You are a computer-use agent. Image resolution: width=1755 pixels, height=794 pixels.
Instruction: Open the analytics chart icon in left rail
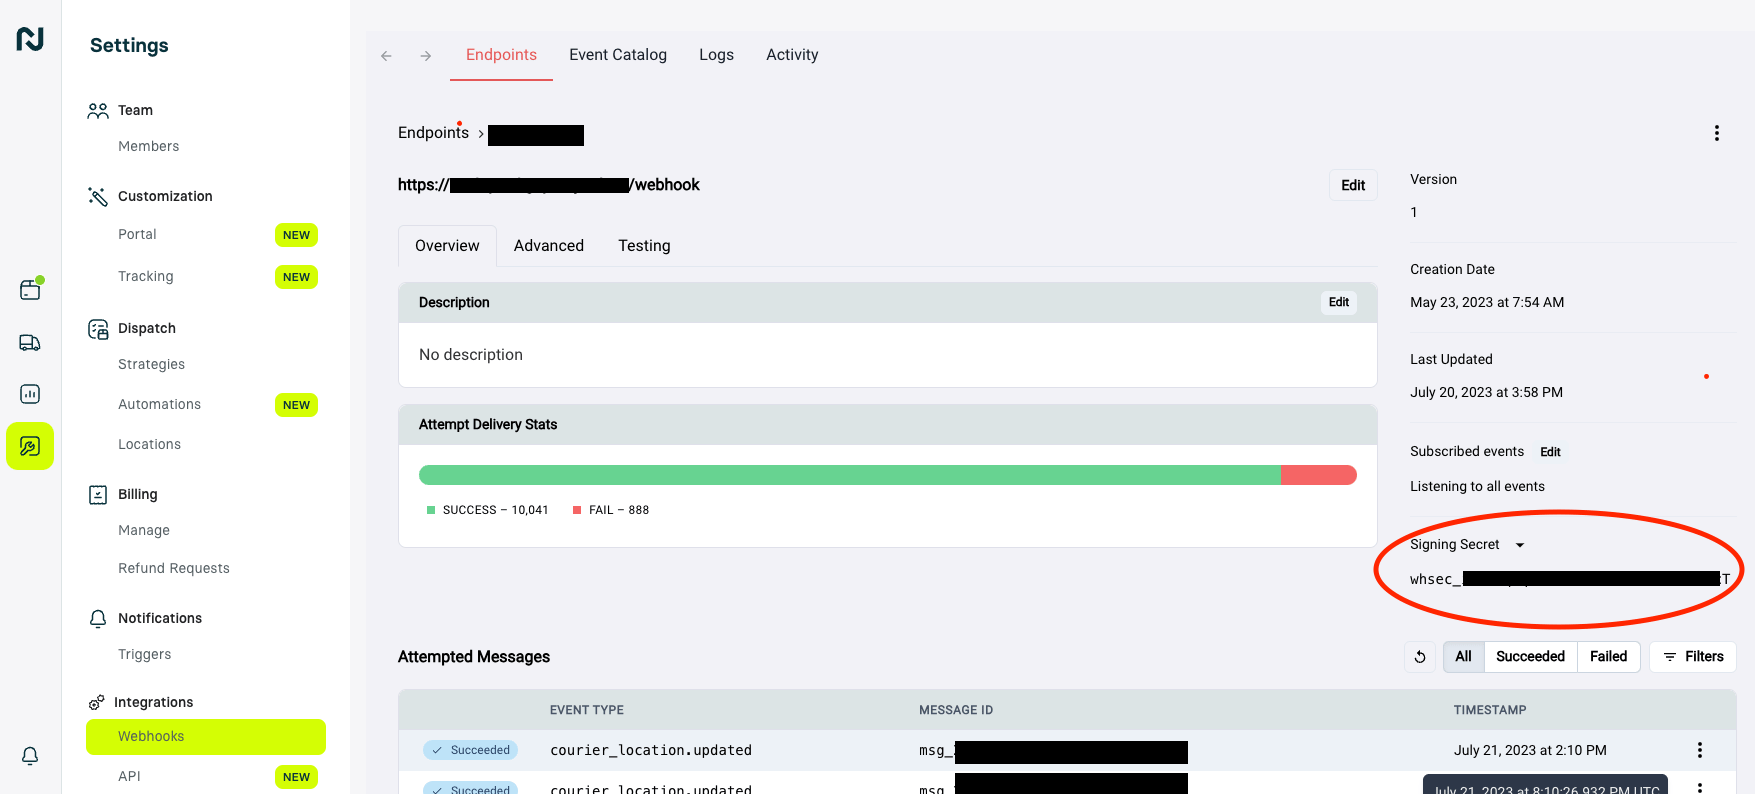point(30,394)
